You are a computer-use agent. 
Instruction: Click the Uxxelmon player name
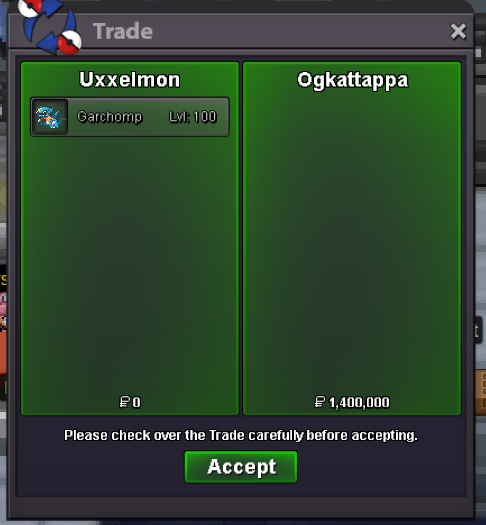130,80
